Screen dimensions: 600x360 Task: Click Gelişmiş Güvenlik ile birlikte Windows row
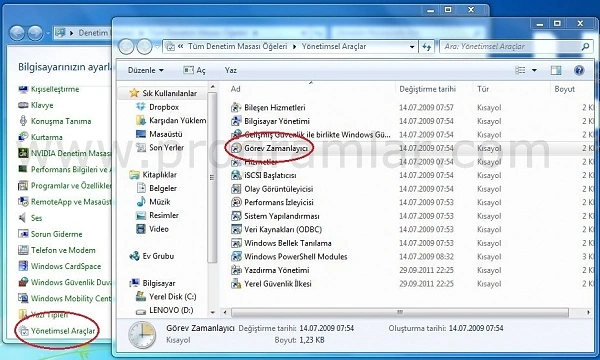(x=412, y=135)
